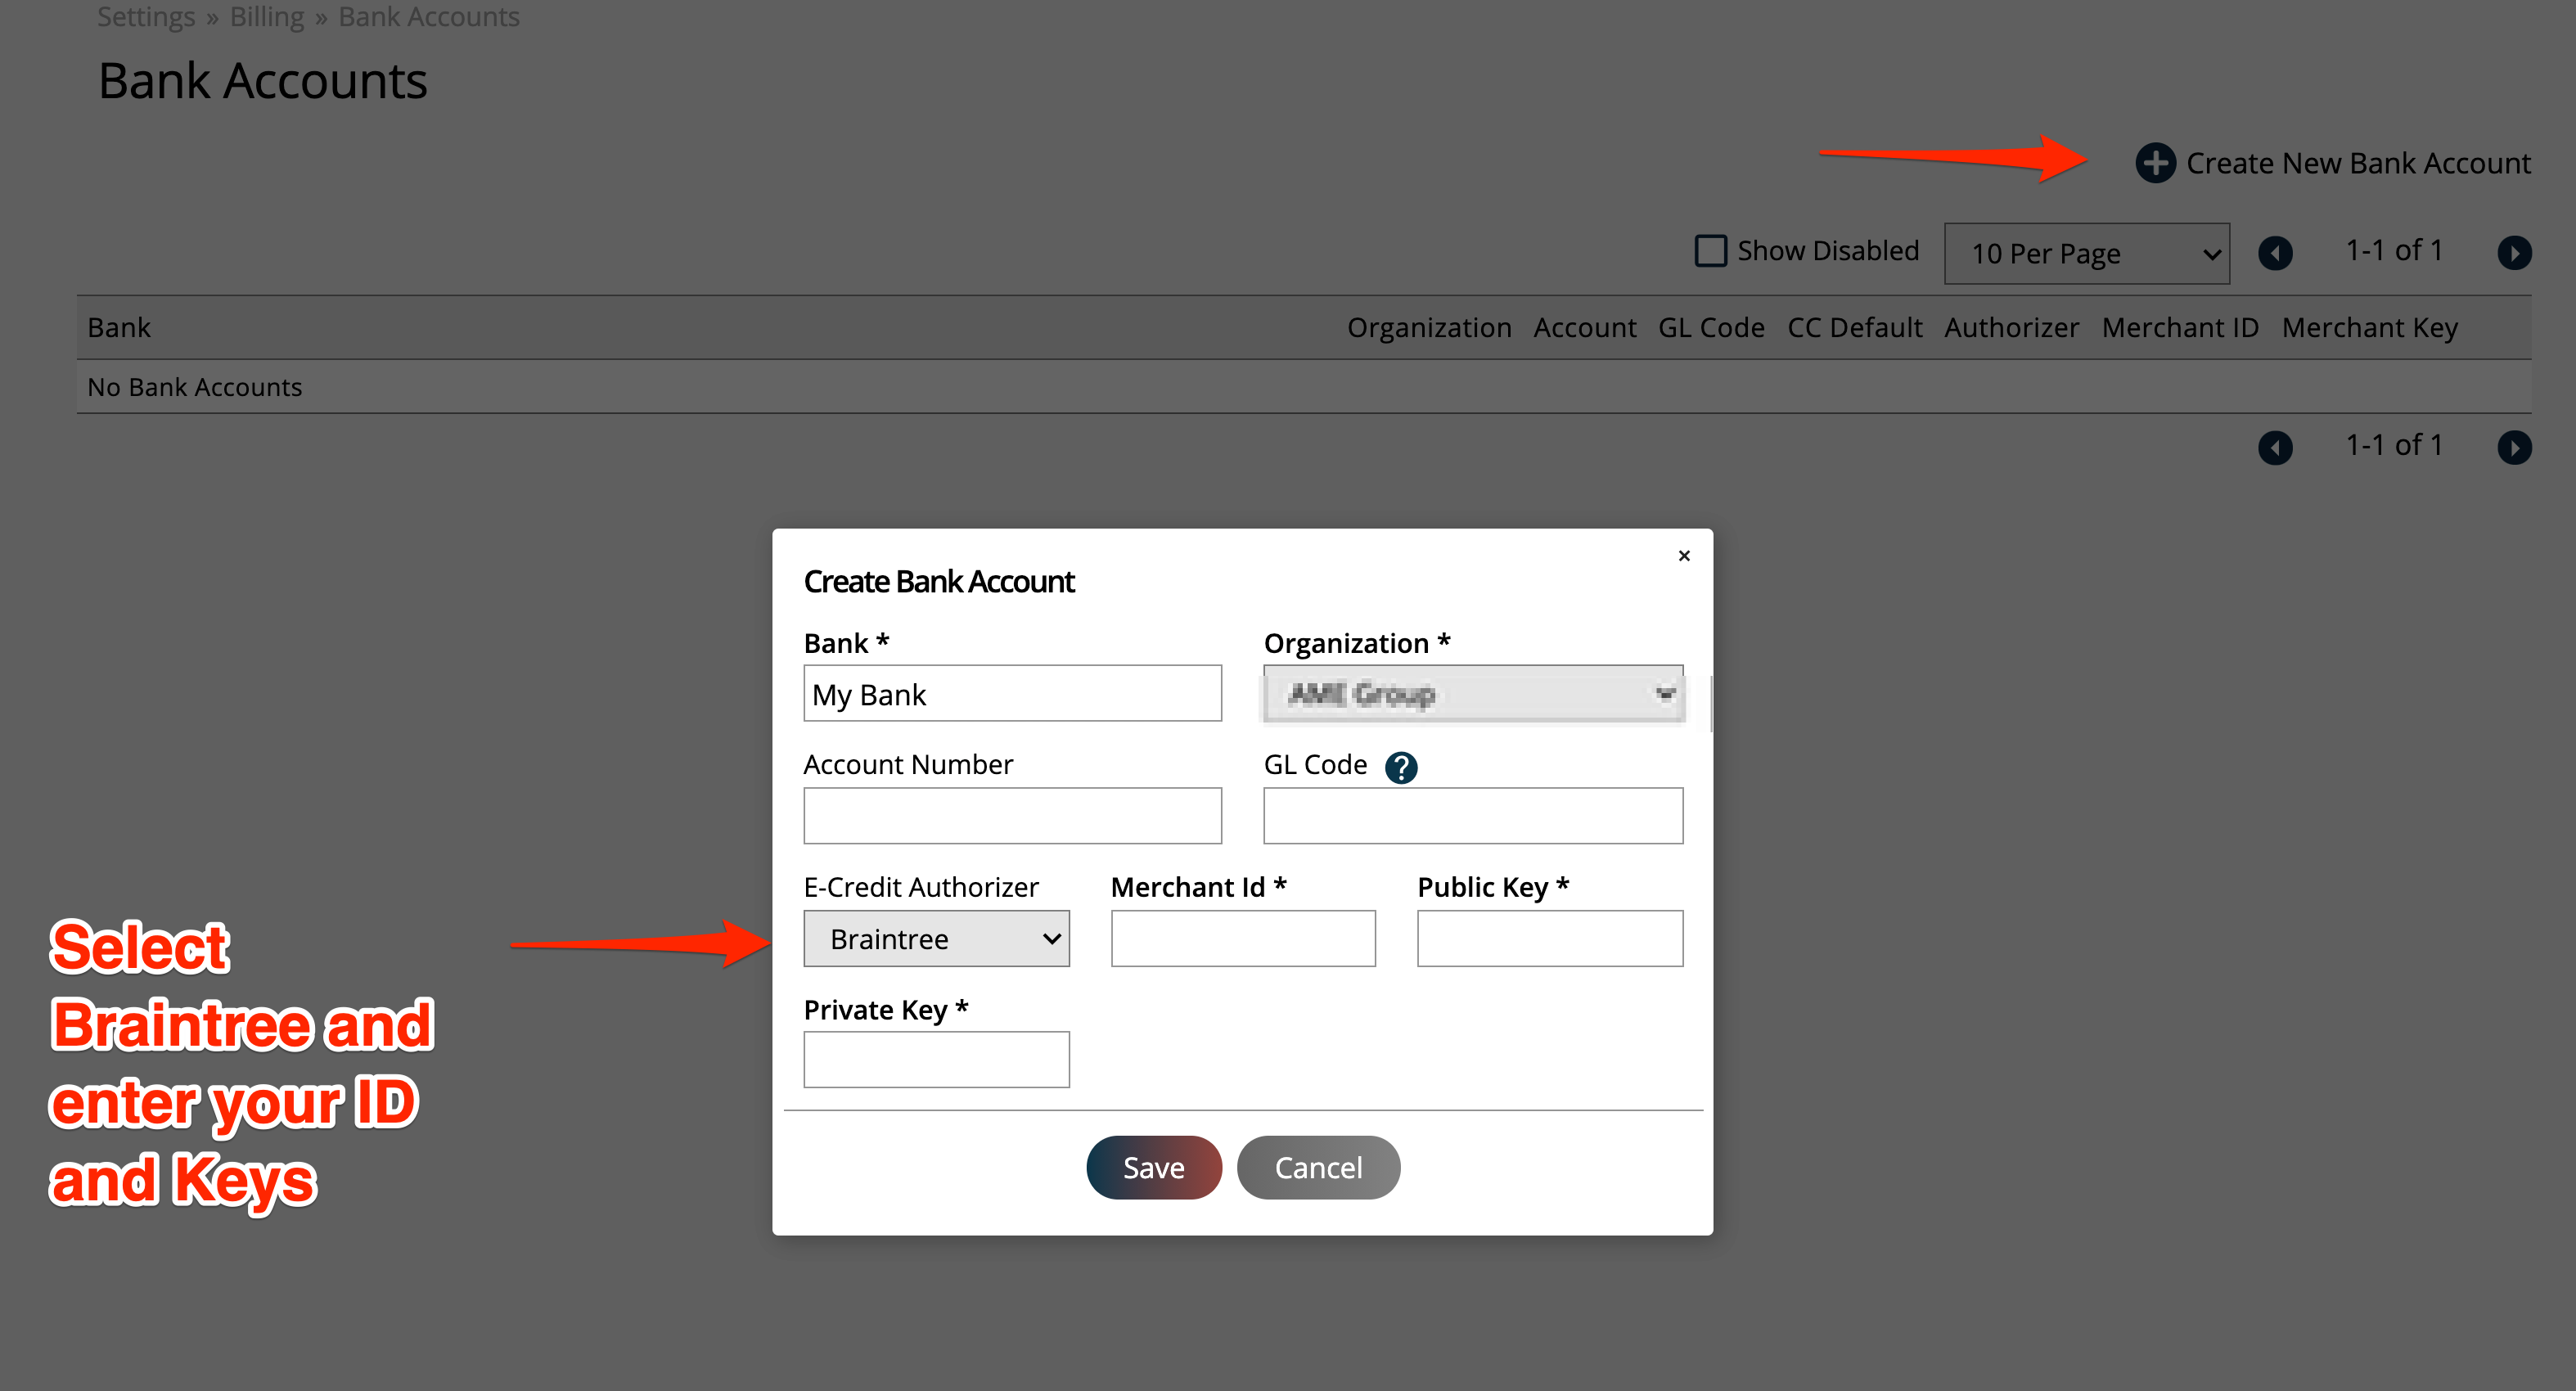Click bottom pager previous arrow
2576x1391 pixels.
tap(2275, 447)
